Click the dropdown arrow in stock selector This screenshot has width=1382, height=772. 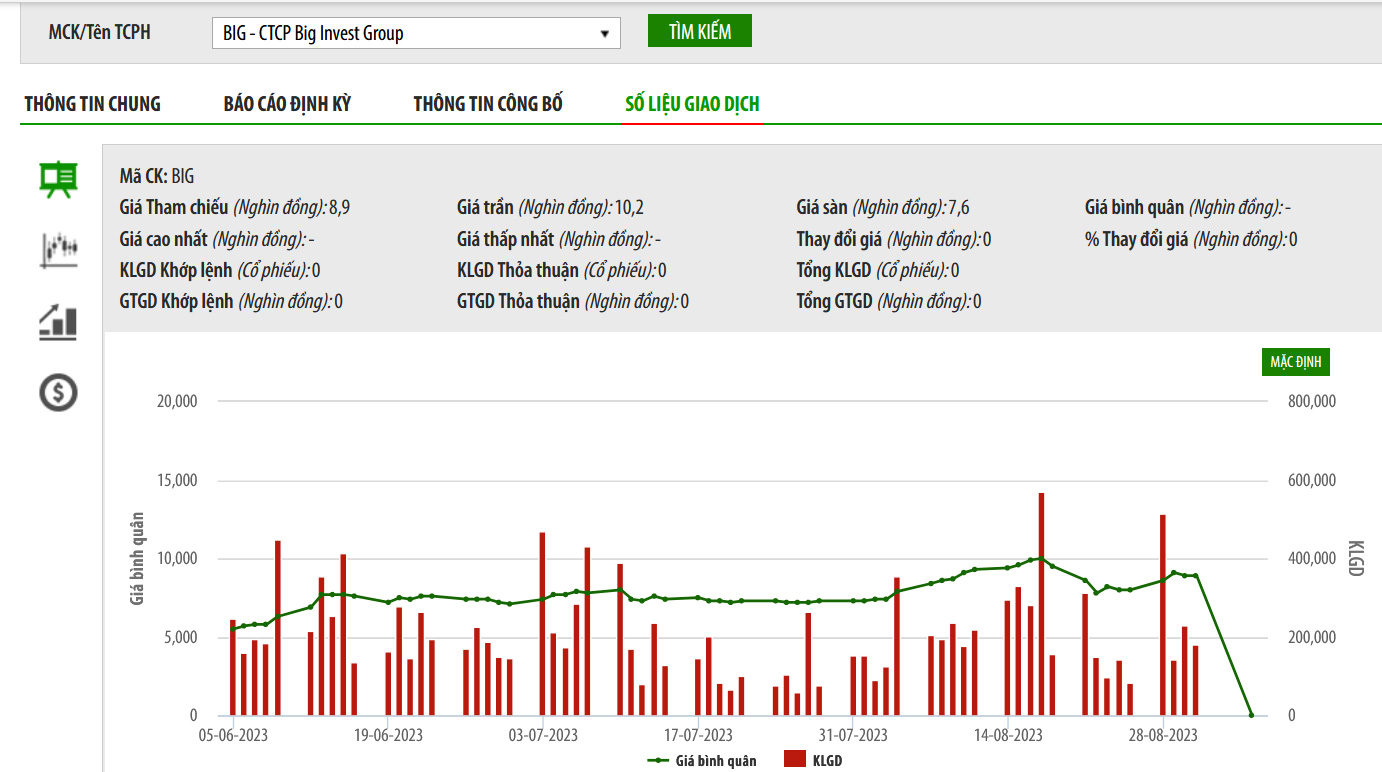(604, 34)
